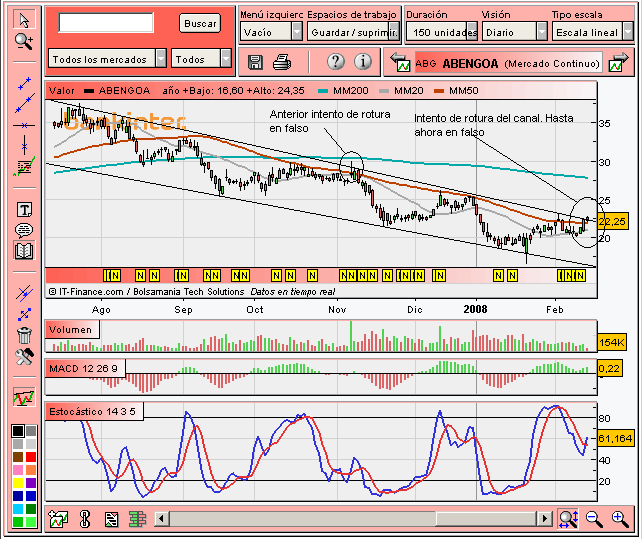The width and height of the screenshot is (642, 539).
Task: Select the pointer arrow tool
Action: (24, 20)
